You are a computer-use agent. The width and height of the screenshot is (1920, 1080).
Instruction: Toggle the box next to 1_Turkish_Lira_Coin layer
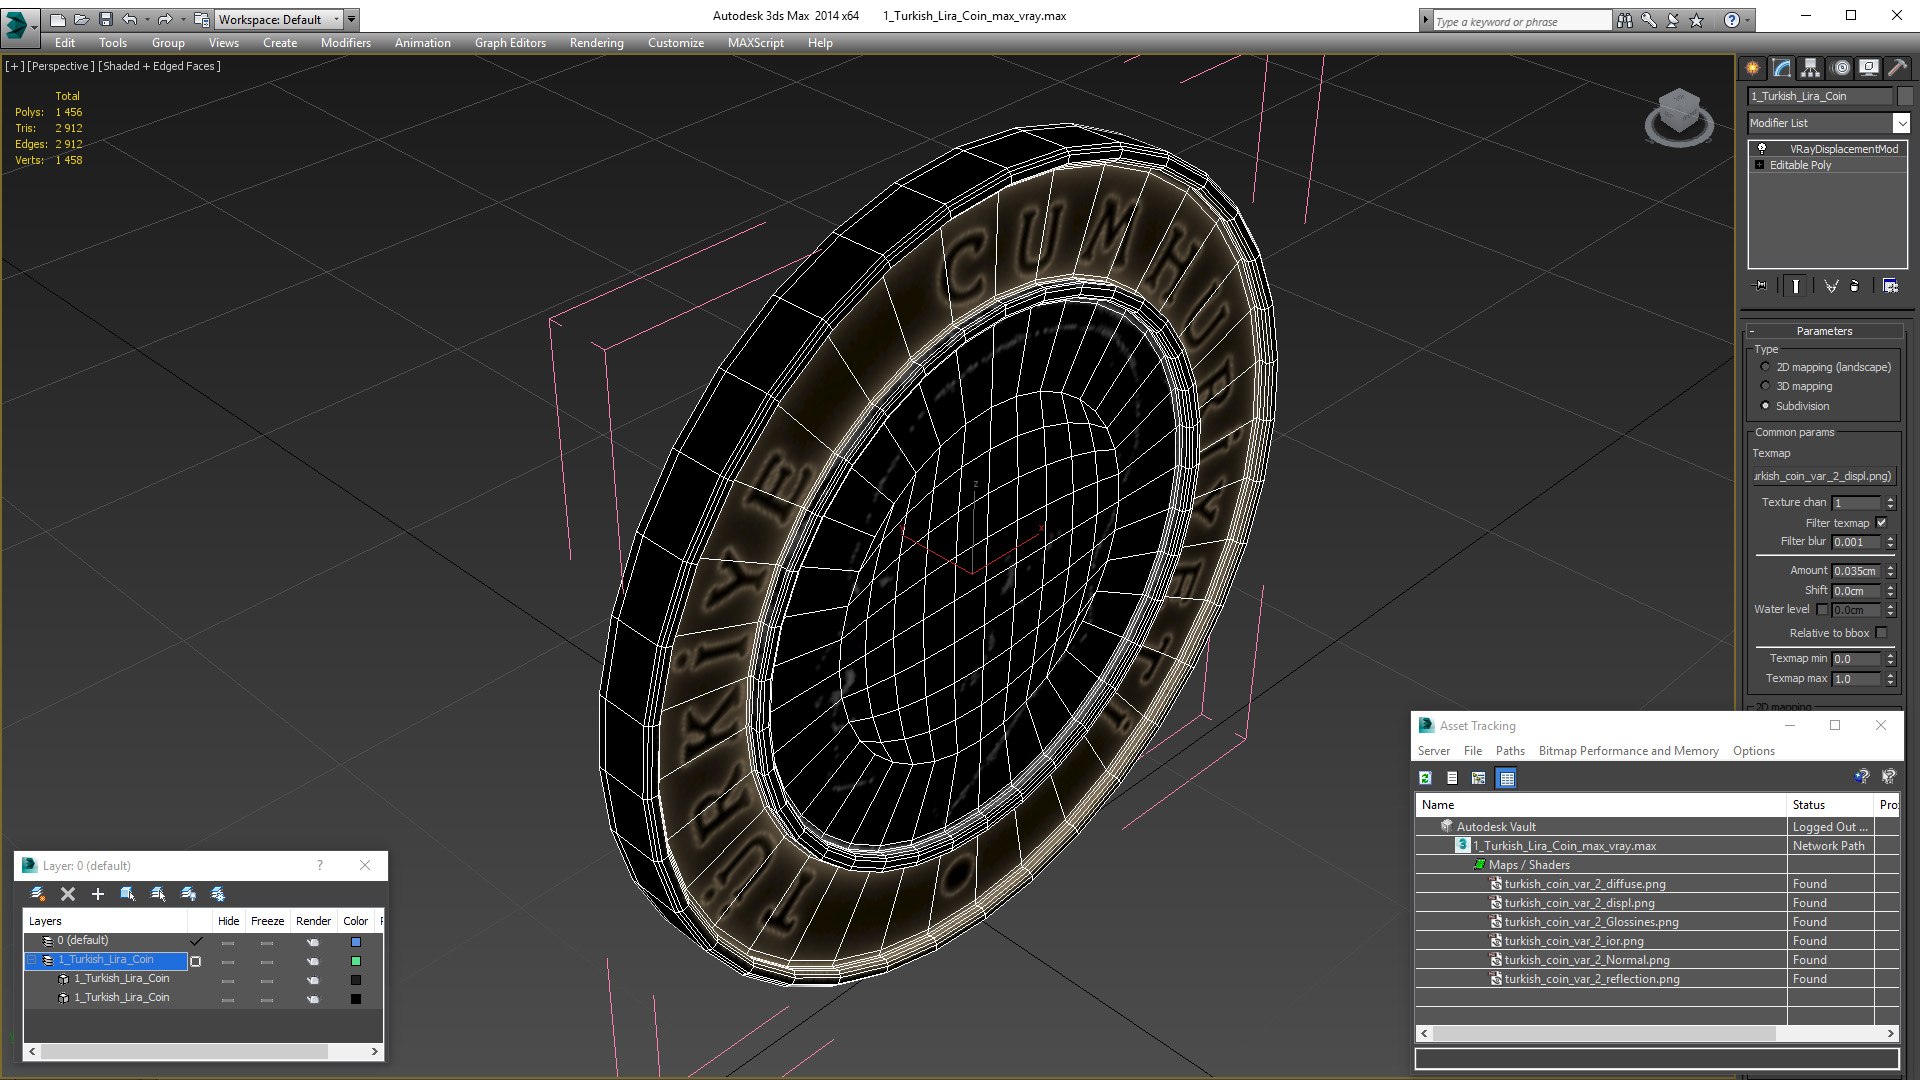pyautogui.click(x=196, y=961)
